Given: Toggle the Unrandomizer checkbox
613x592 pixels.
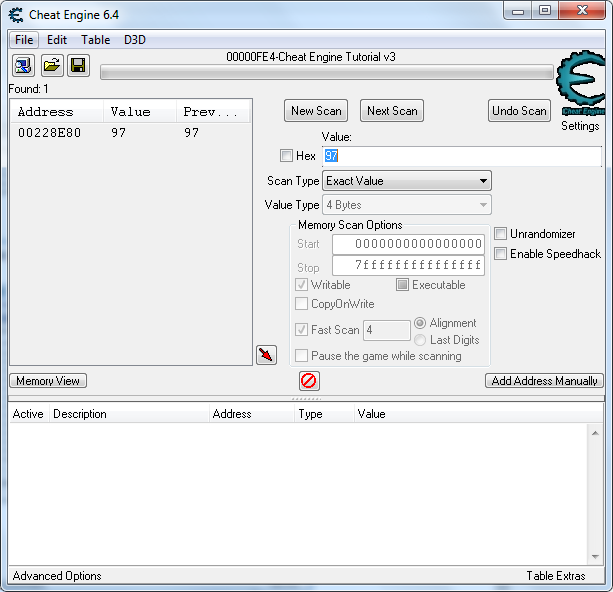Looking at the screenshot, I should coord(500,234).
